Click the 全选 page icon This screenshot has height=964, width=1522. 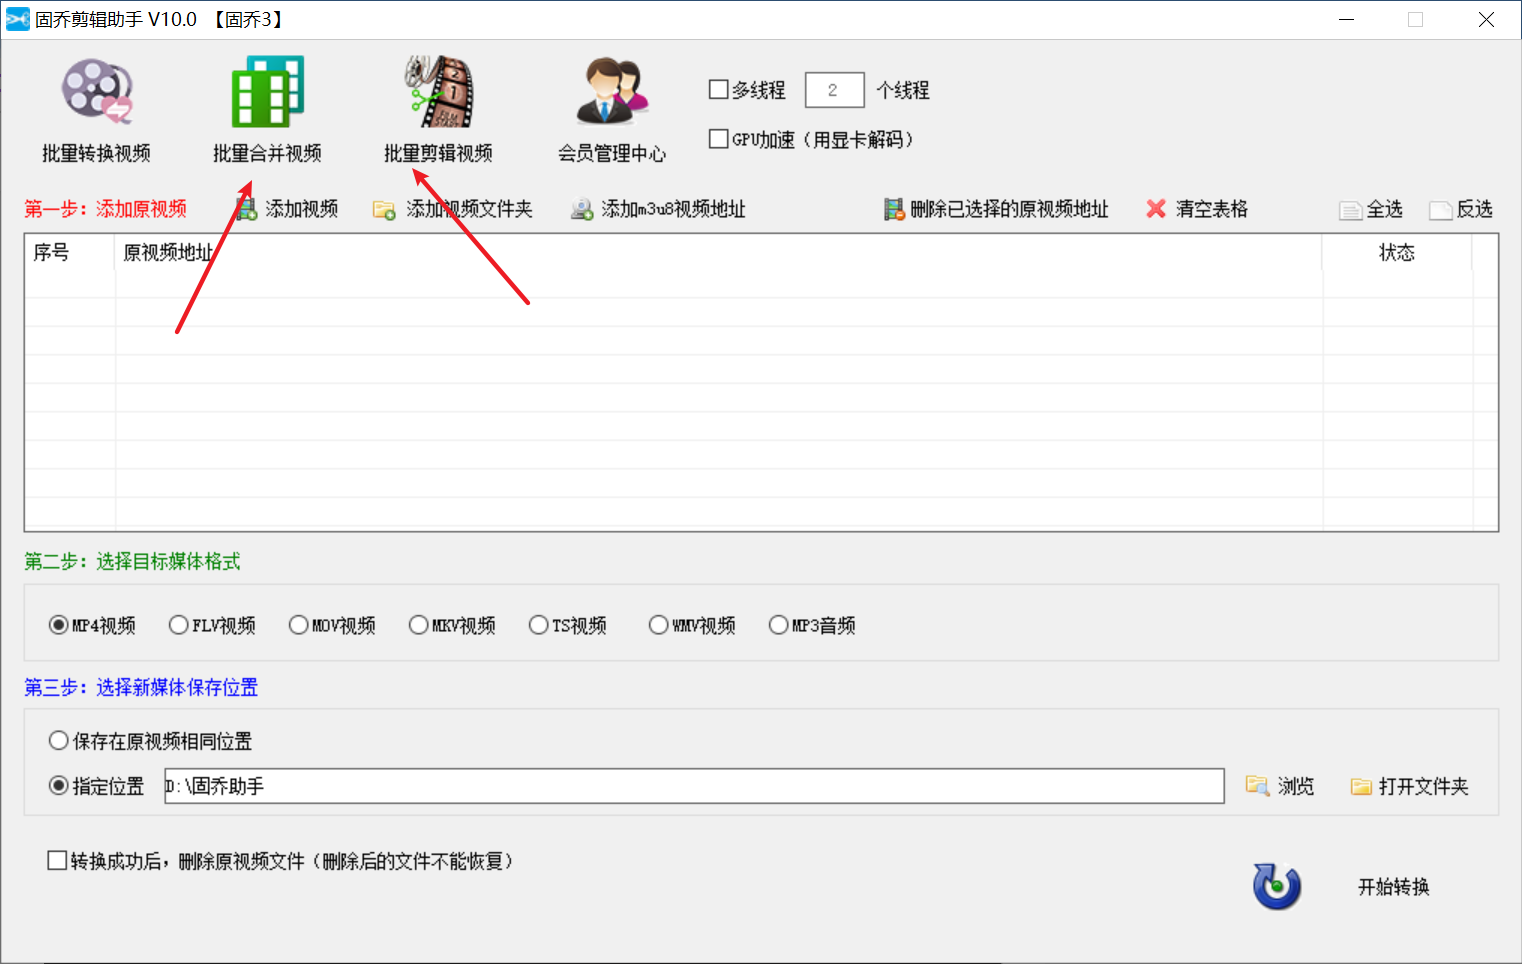tap(1351, 210)
